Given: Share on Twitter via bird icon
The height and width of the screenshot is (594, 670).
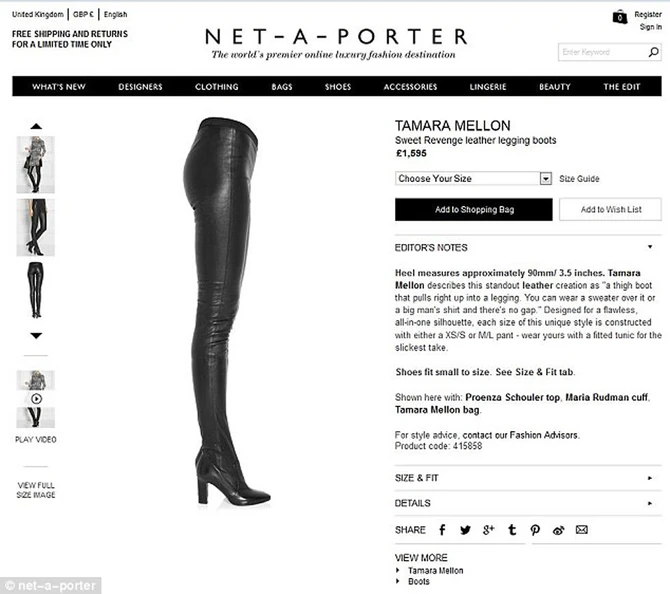Looking at the screenshot, I should coord(465,530).
